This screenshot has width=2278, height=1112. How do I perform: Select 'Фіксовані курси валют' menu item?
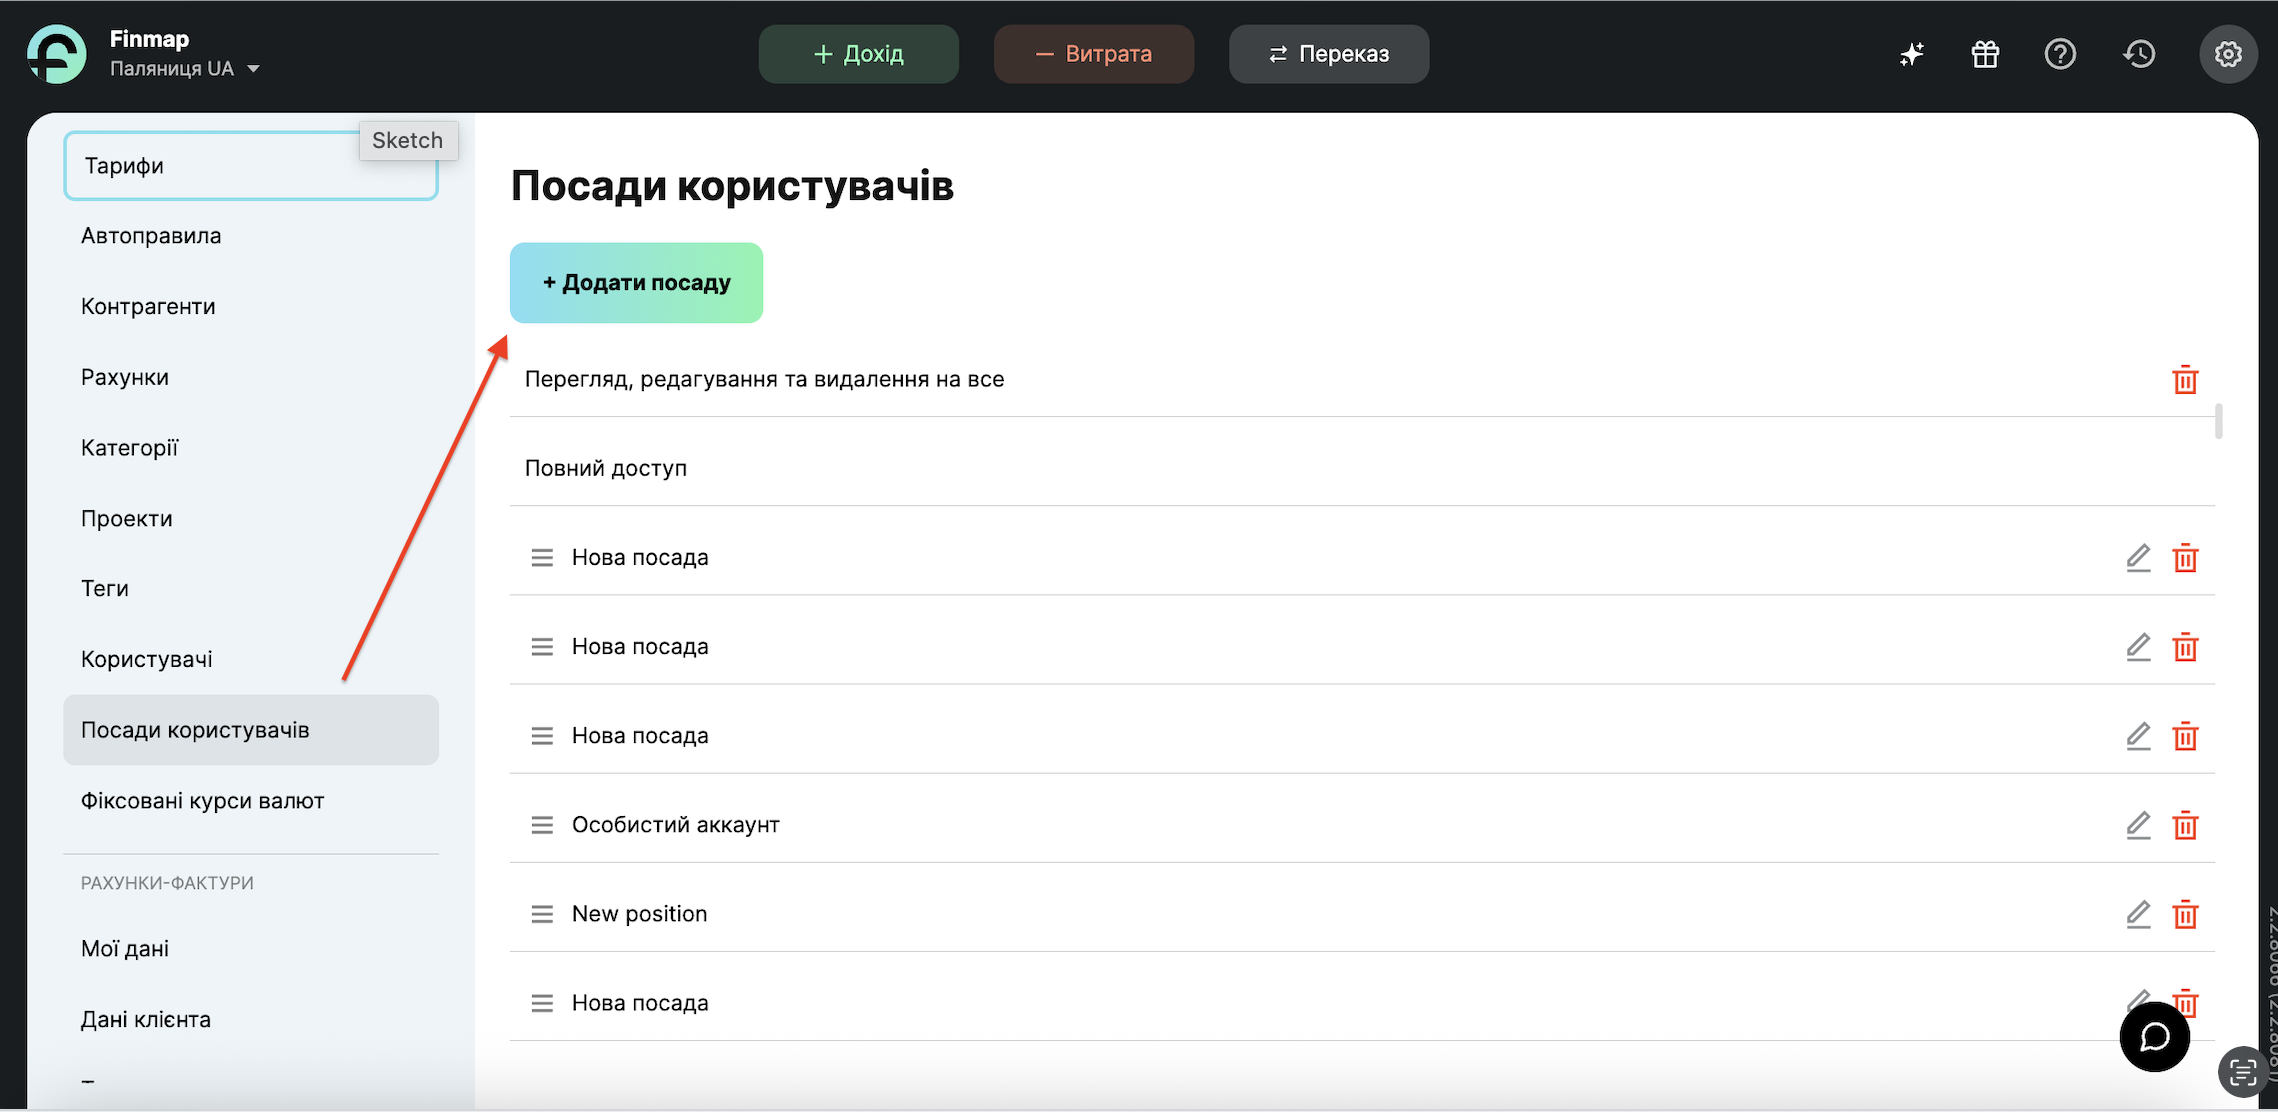203,801
